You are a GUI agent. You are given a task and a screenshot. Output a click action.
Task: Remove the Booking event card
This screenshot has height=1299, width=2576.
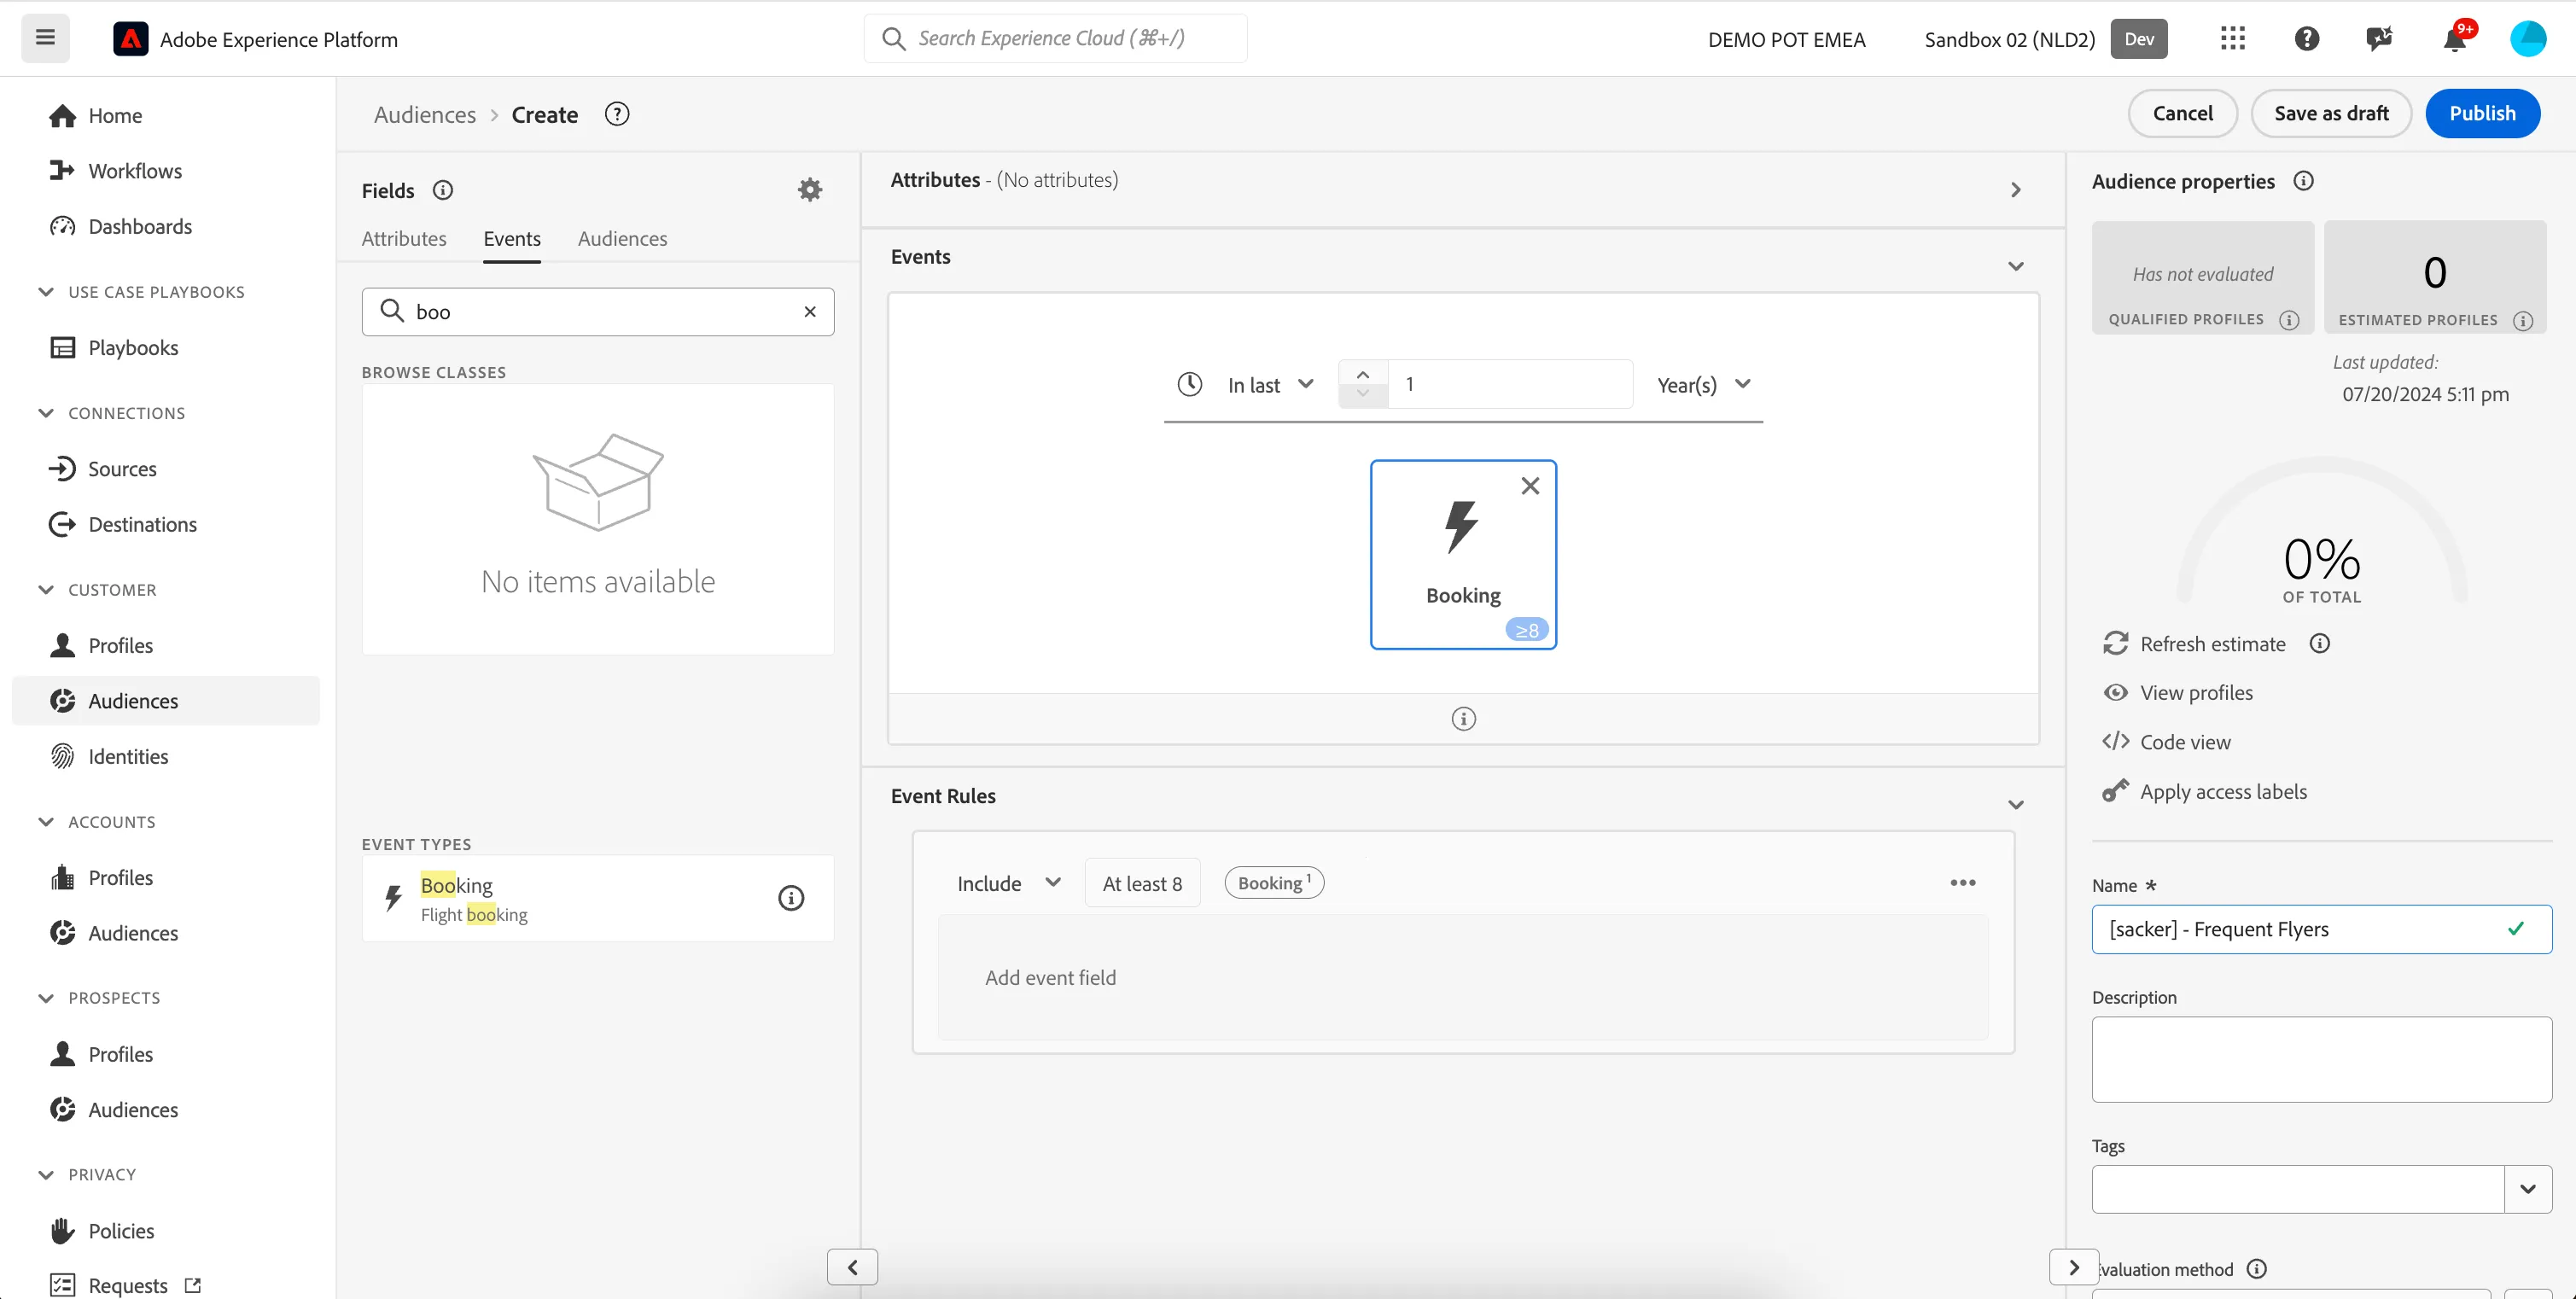pyautogui.click(x=1530, y=486)
